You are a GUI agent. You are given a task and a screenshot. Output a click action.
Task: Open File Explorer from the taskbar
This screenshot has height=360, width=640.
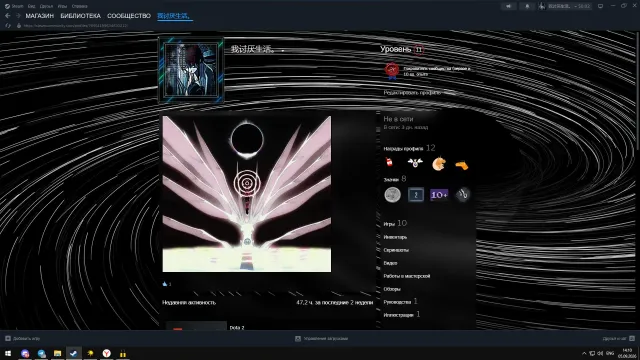click(58, 353)
